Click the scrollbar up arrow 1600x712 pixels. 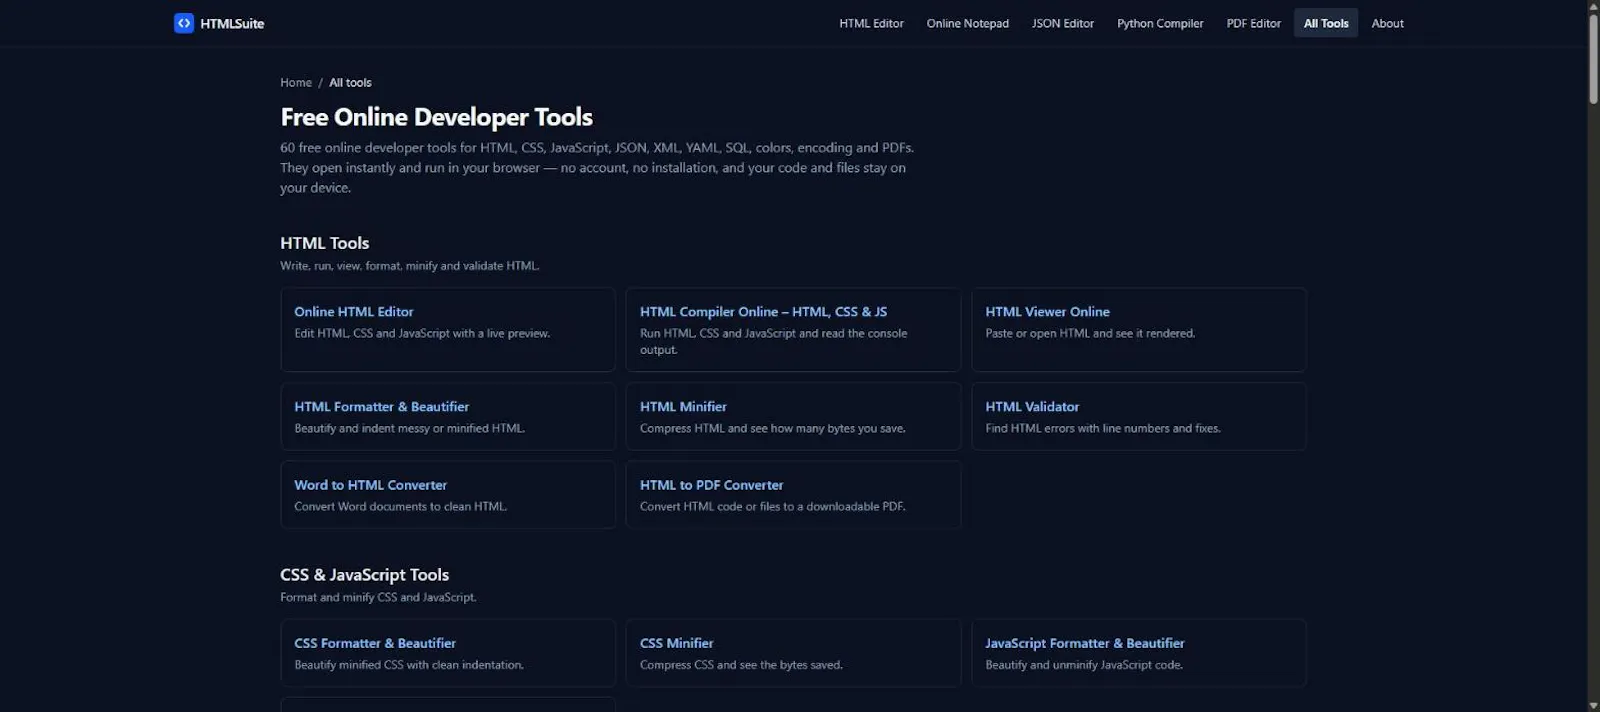(x=1593, y=6)
